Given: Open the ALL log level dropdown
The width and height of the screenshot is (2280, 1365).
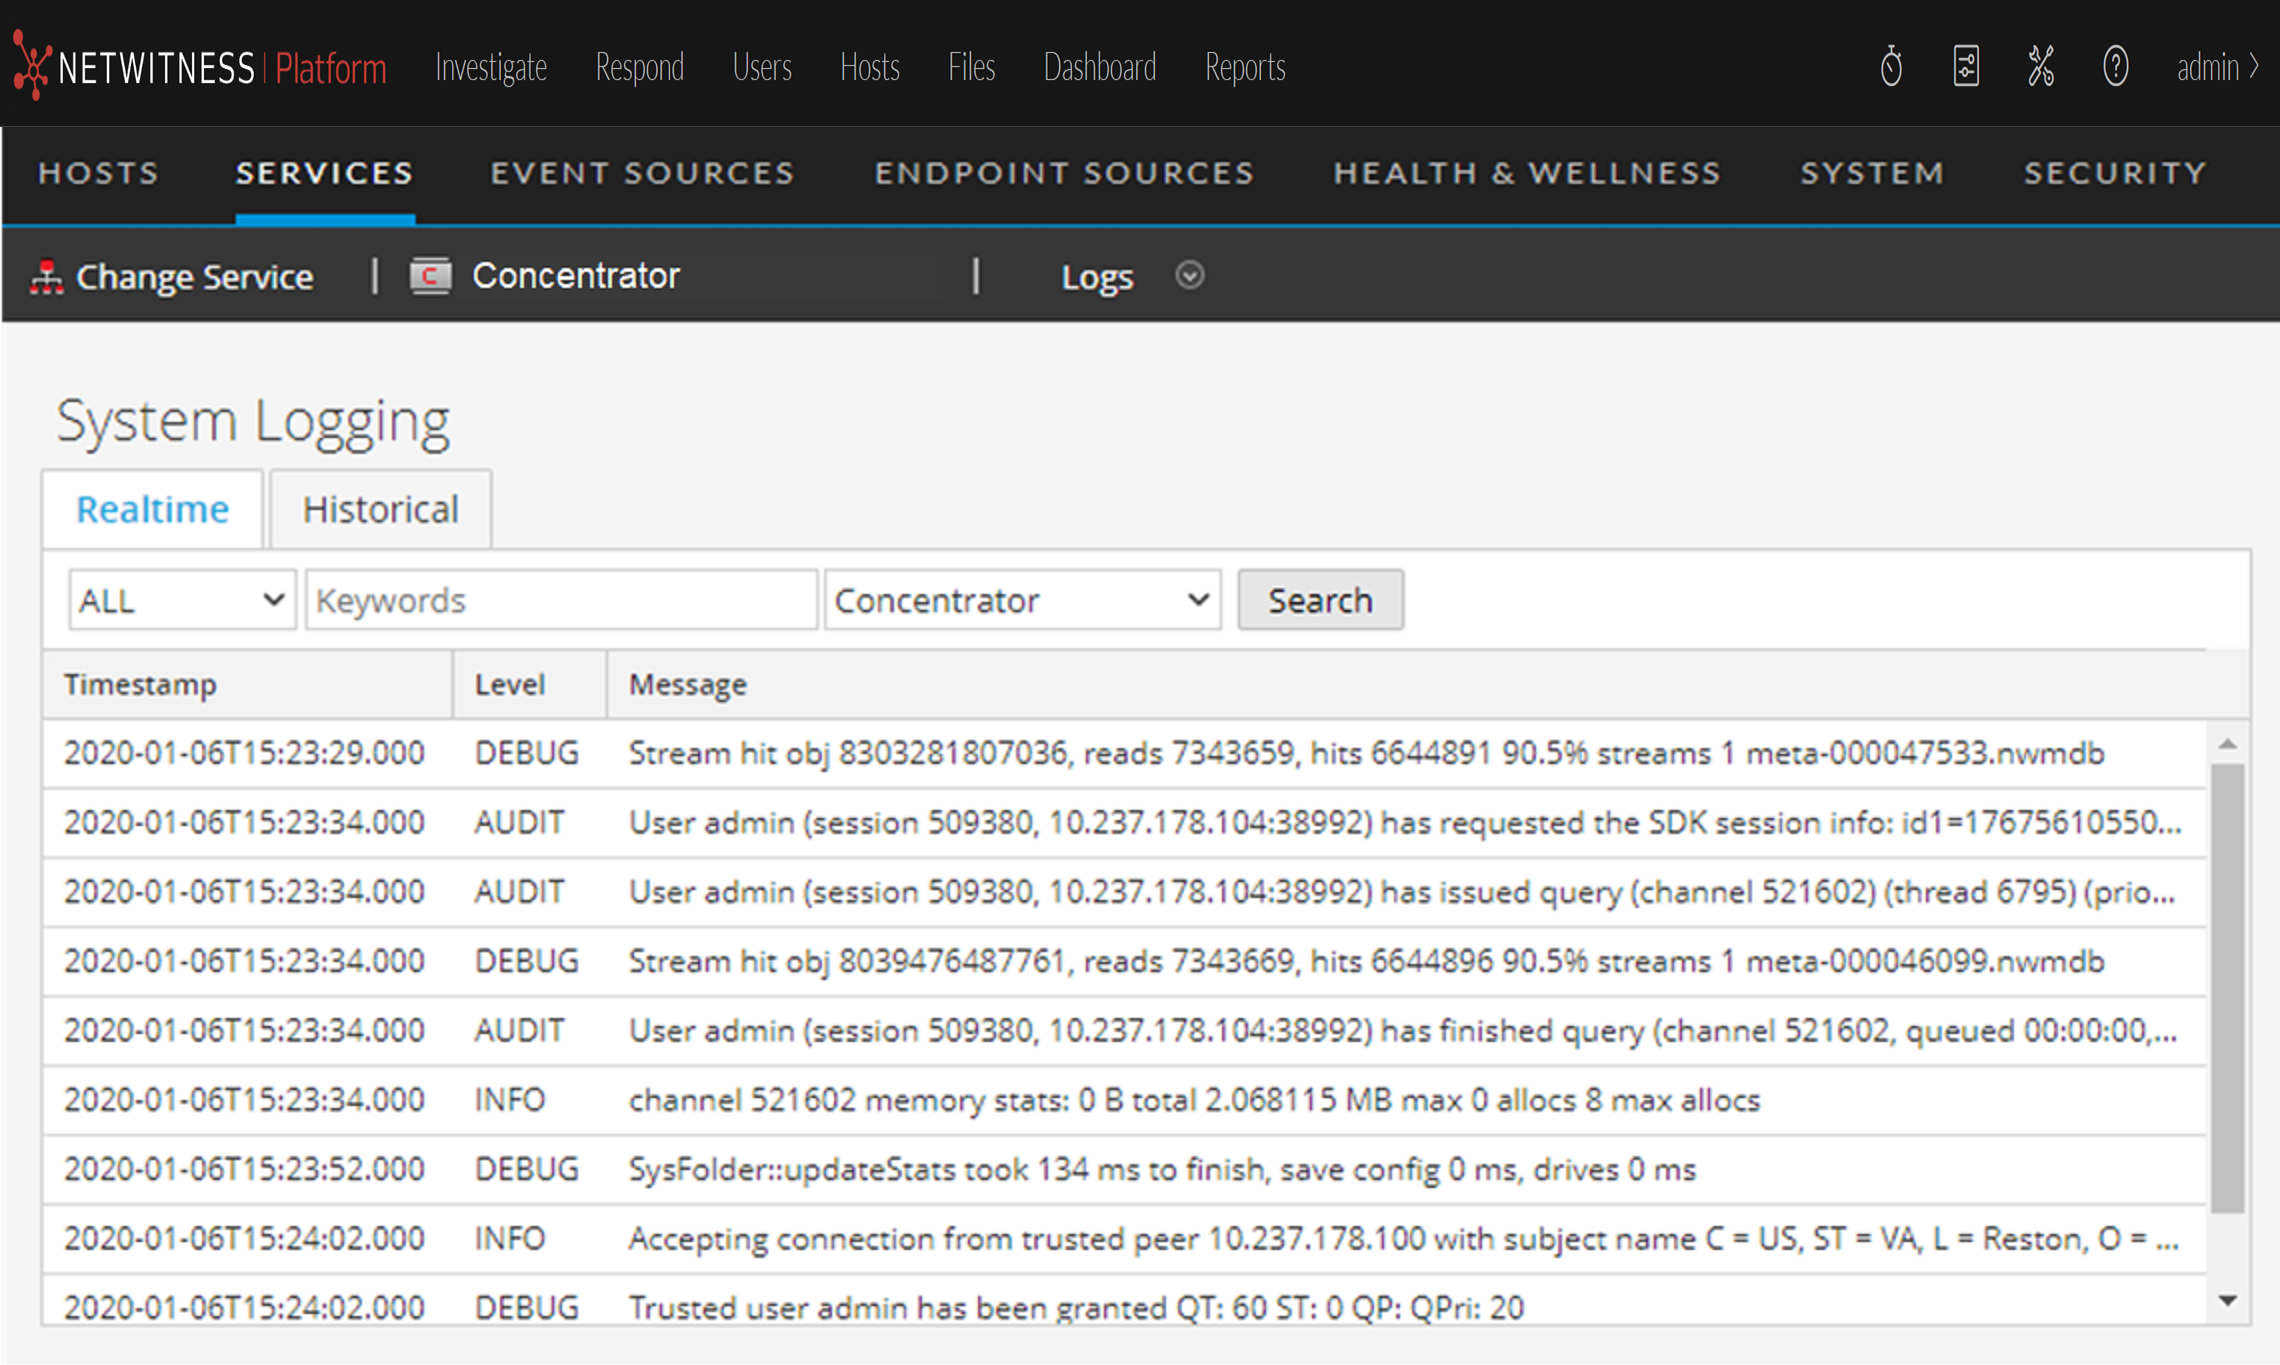Looking at the screenshot, I should click(182, 600).
